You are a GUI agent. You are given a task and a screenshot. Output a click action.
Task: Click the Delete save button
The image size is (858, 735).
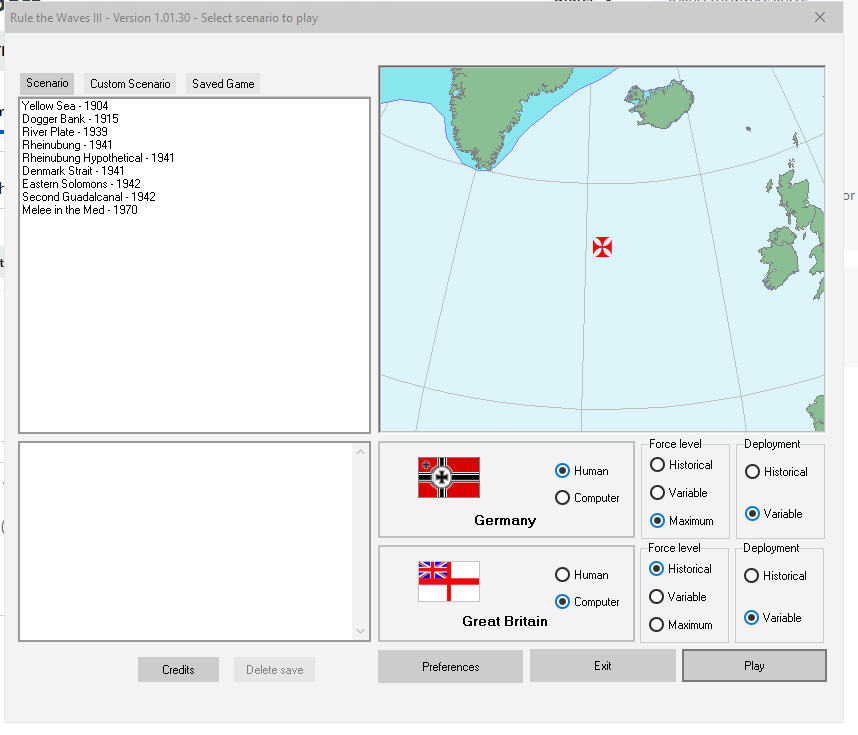coord(275,669)
